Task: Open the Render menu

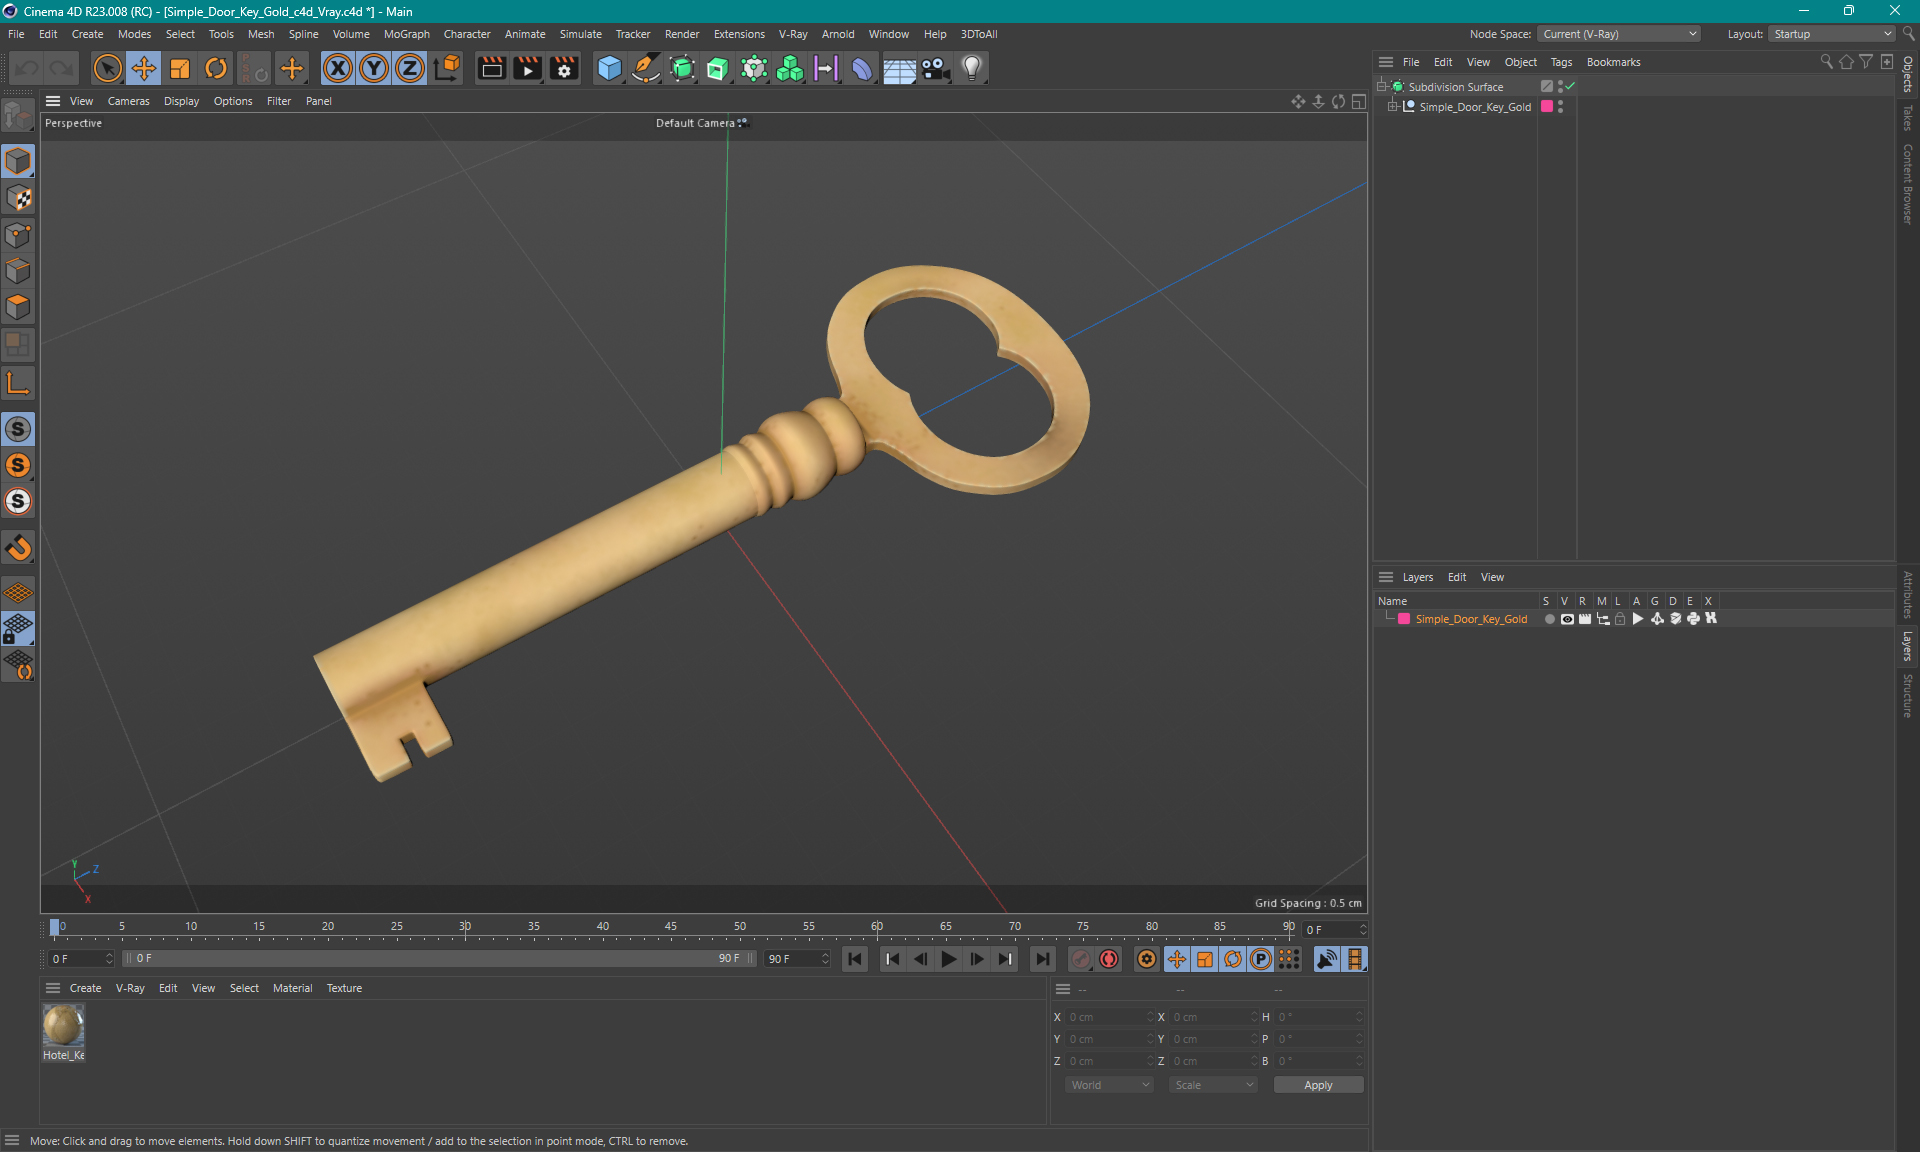Action: (x=684, y=33)
